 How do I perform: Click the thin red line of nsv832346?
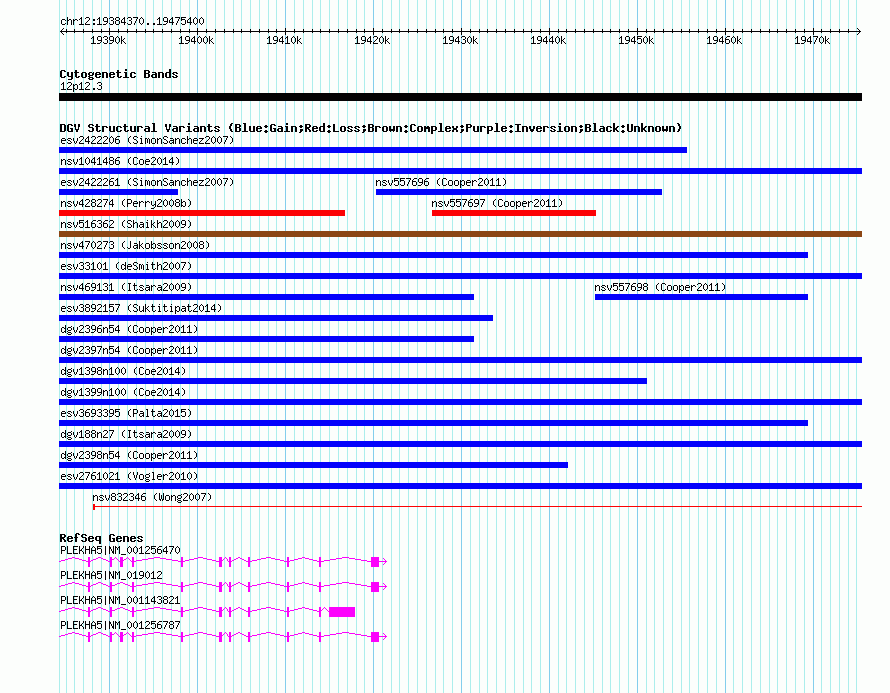(x=477, y=506)
